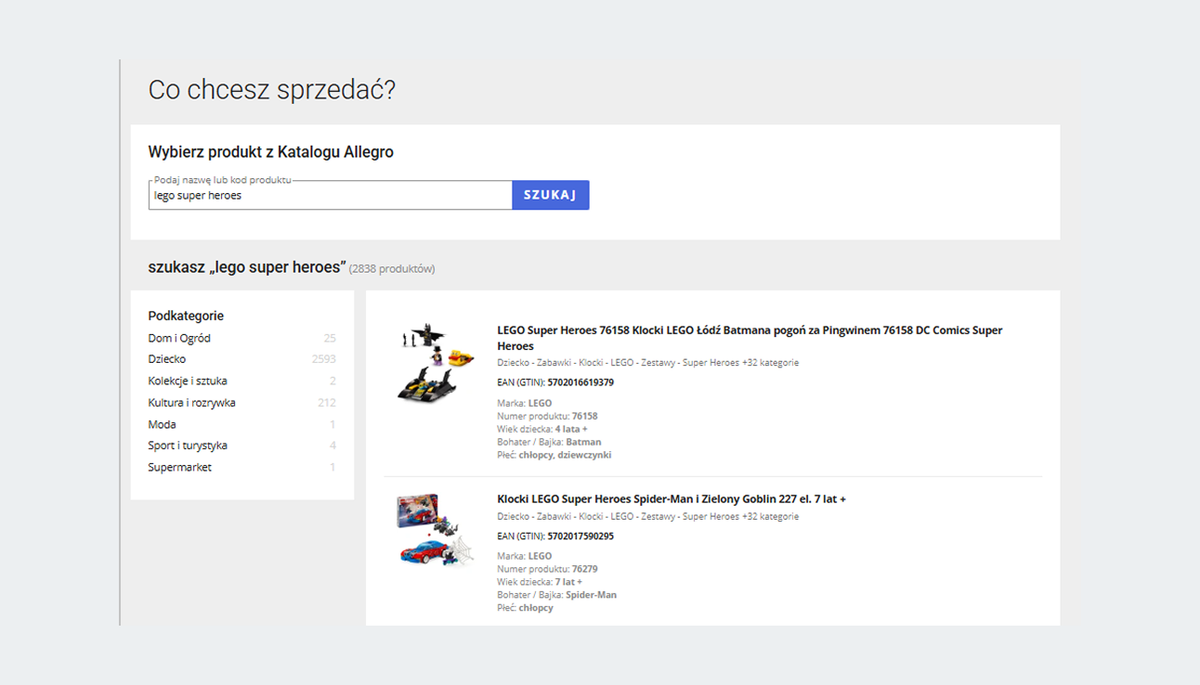The height and width of the screenshot is (685, 1200).
Task: Click the 2838 produktów results count
Action: coord(392,269)
